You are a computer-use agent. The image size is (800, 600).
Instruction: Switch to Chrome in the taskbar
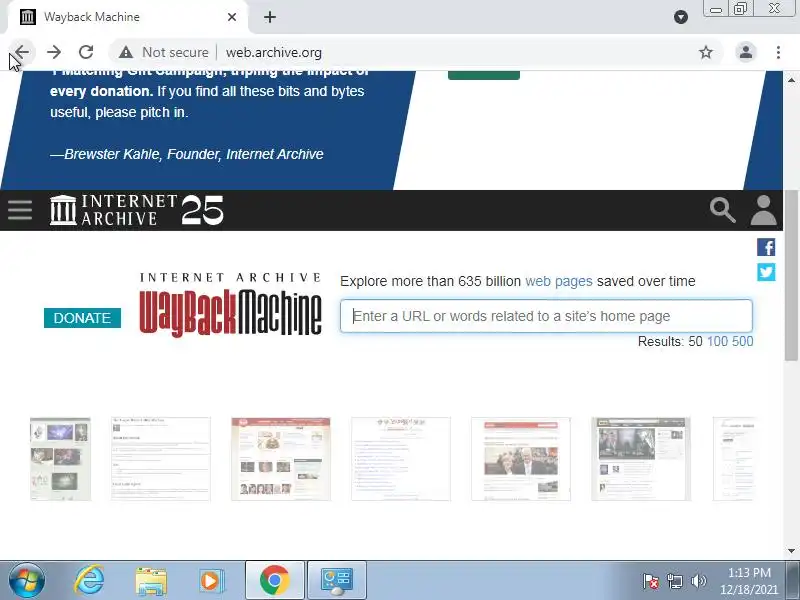(x=274, y=581)
